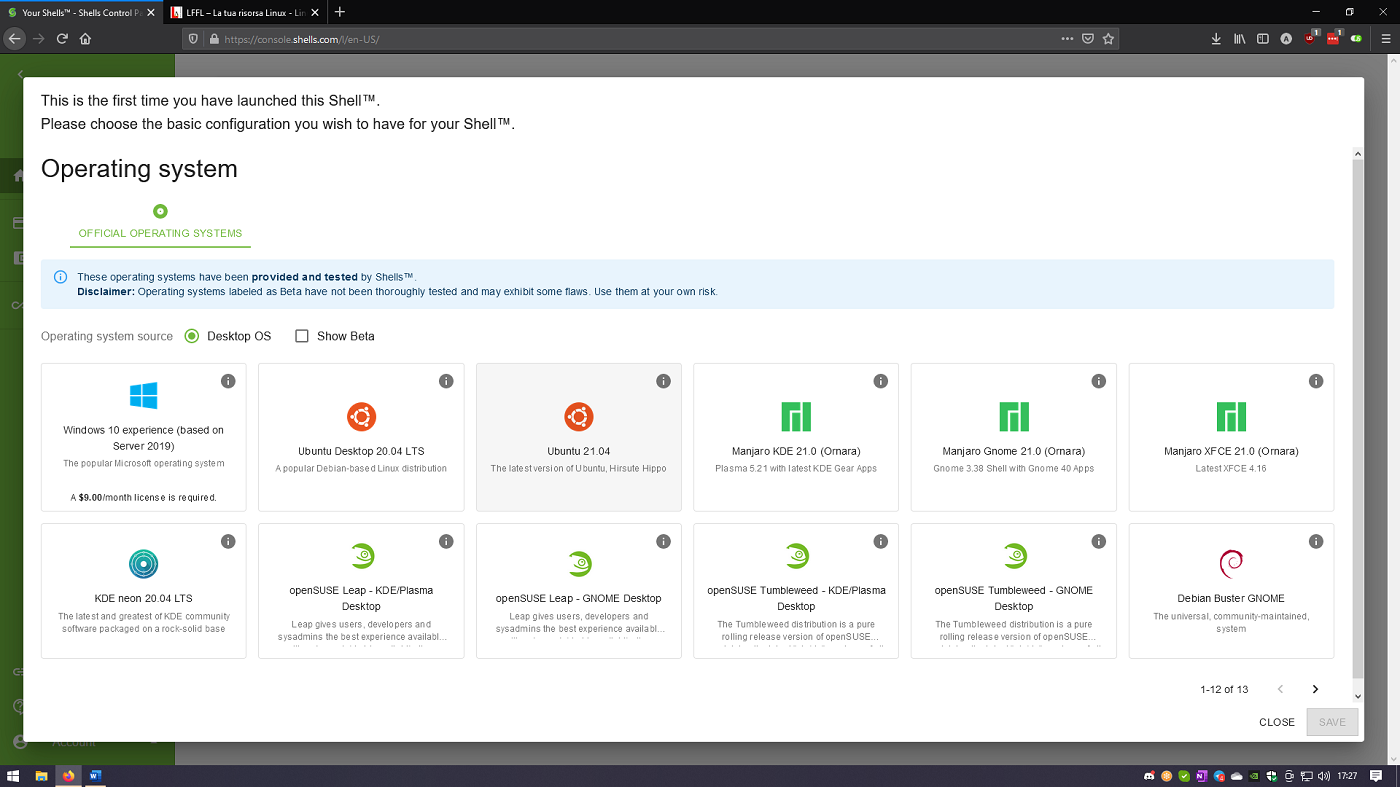This screenshot has width=1400, height=787.
Task: Select openSUSE Tumbleweed GNOME Desktop logo
Action: 1013,557
